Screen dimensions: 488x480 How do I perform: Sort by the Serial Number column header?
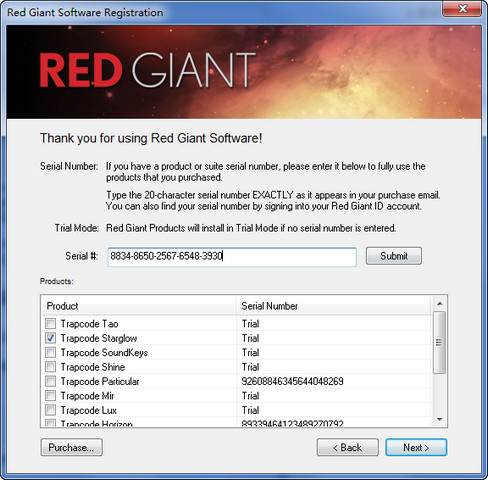334,306
